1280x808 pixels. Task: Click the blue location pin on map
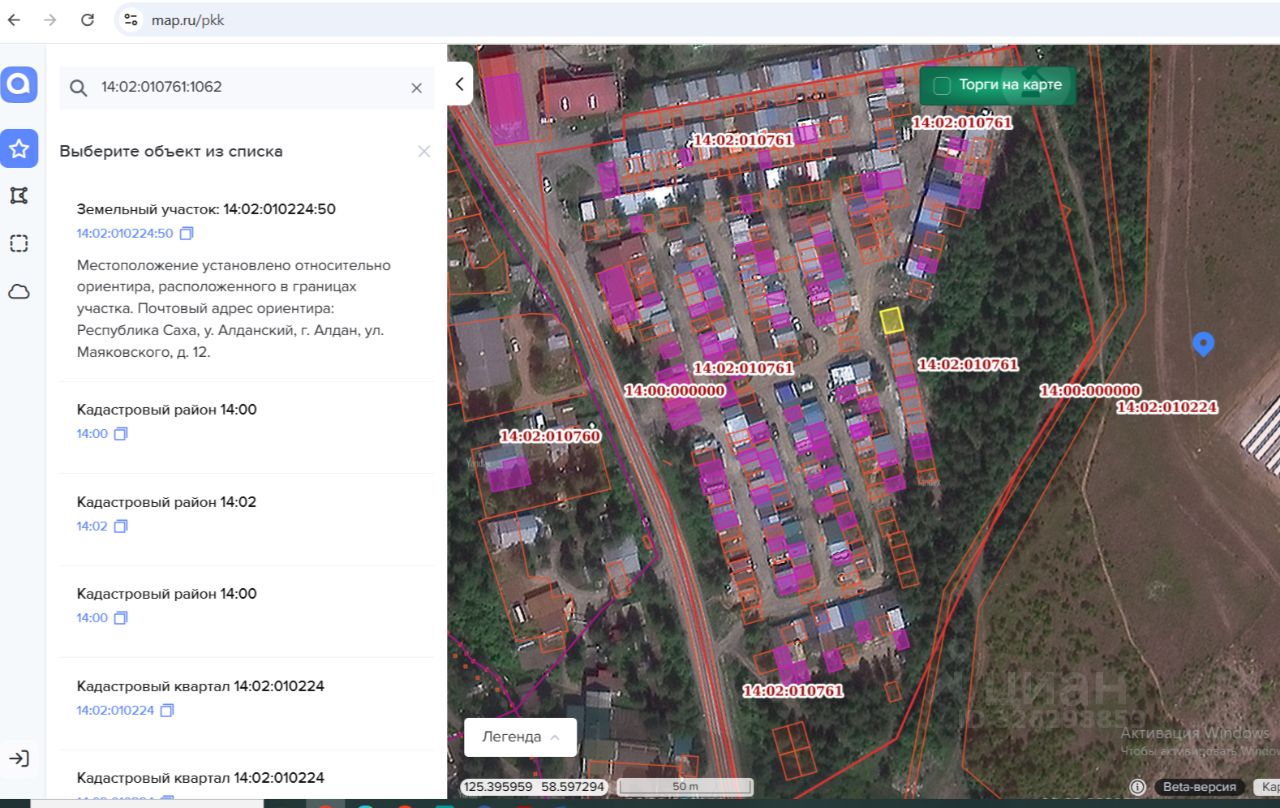(x=1204, y=344)
